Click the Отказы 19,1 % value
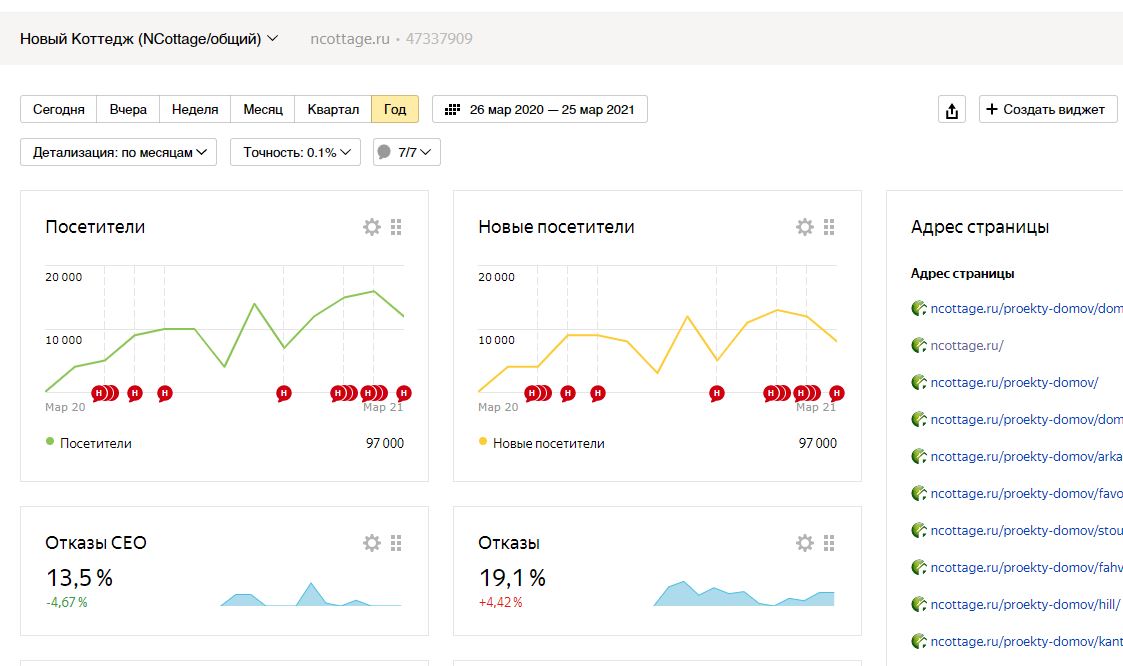 click(512, 578)
